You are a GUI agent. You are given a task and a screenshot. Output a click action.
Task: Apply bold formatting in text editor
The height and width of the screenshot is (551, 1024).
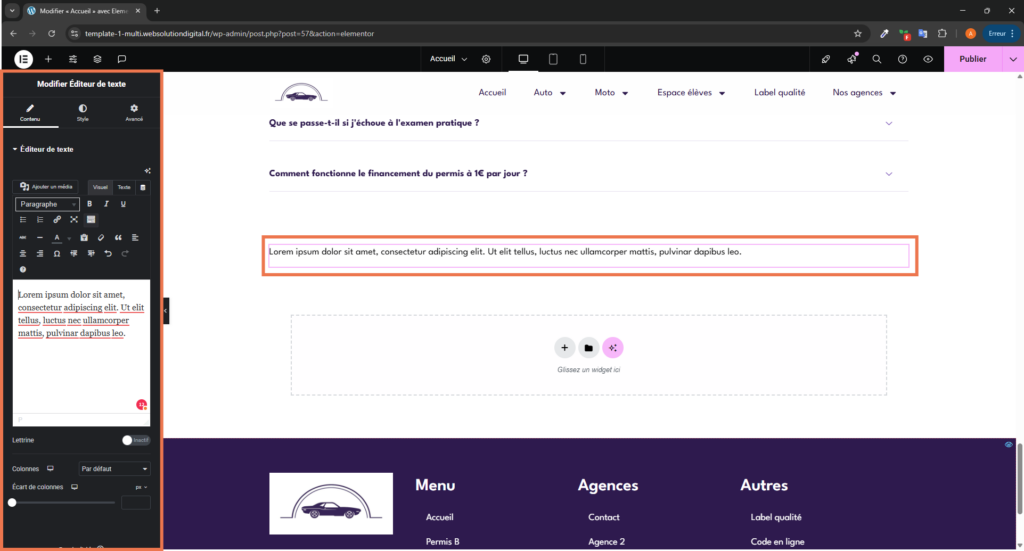[90, 204]
